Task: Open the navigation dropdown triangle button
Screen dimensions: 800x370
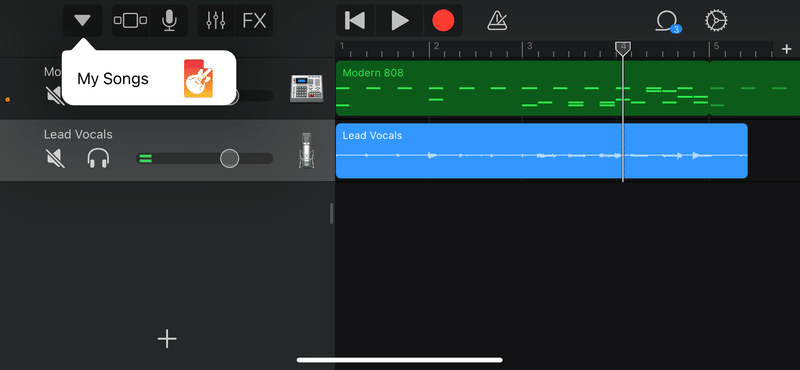Action: tap(82, 20)
